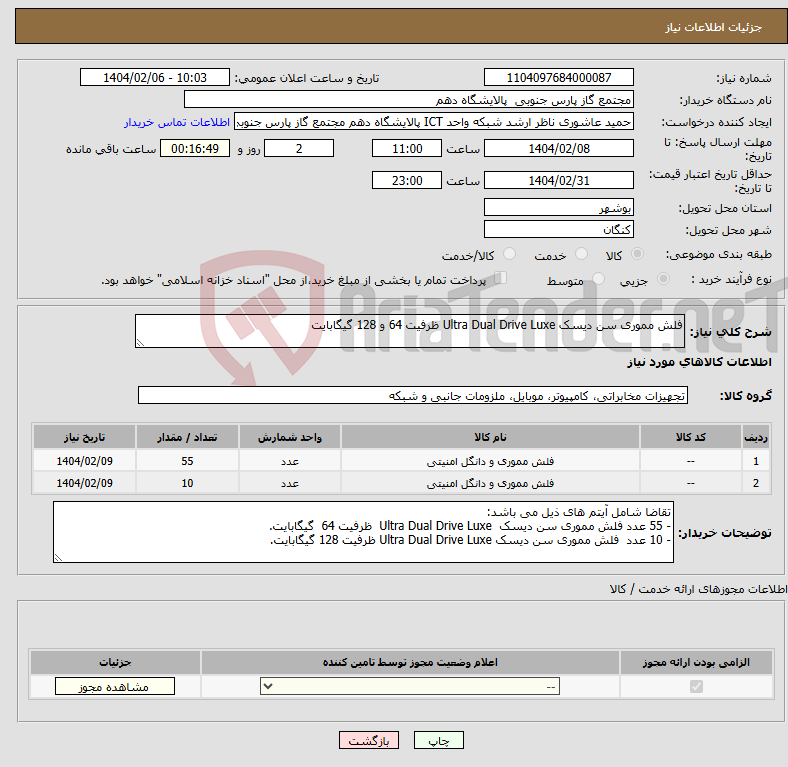This screenshot has width=788, height=767.
Task: Click the resize handle of description textarea
Action: [140, 343]
